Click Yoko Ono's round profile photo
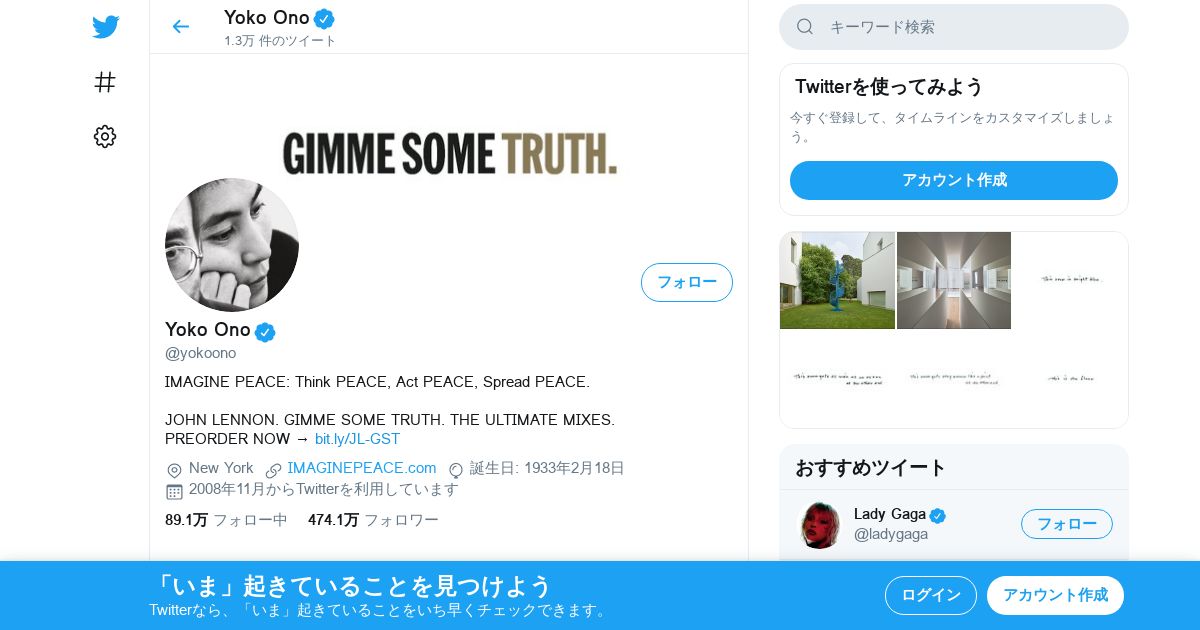 point(232,245)
